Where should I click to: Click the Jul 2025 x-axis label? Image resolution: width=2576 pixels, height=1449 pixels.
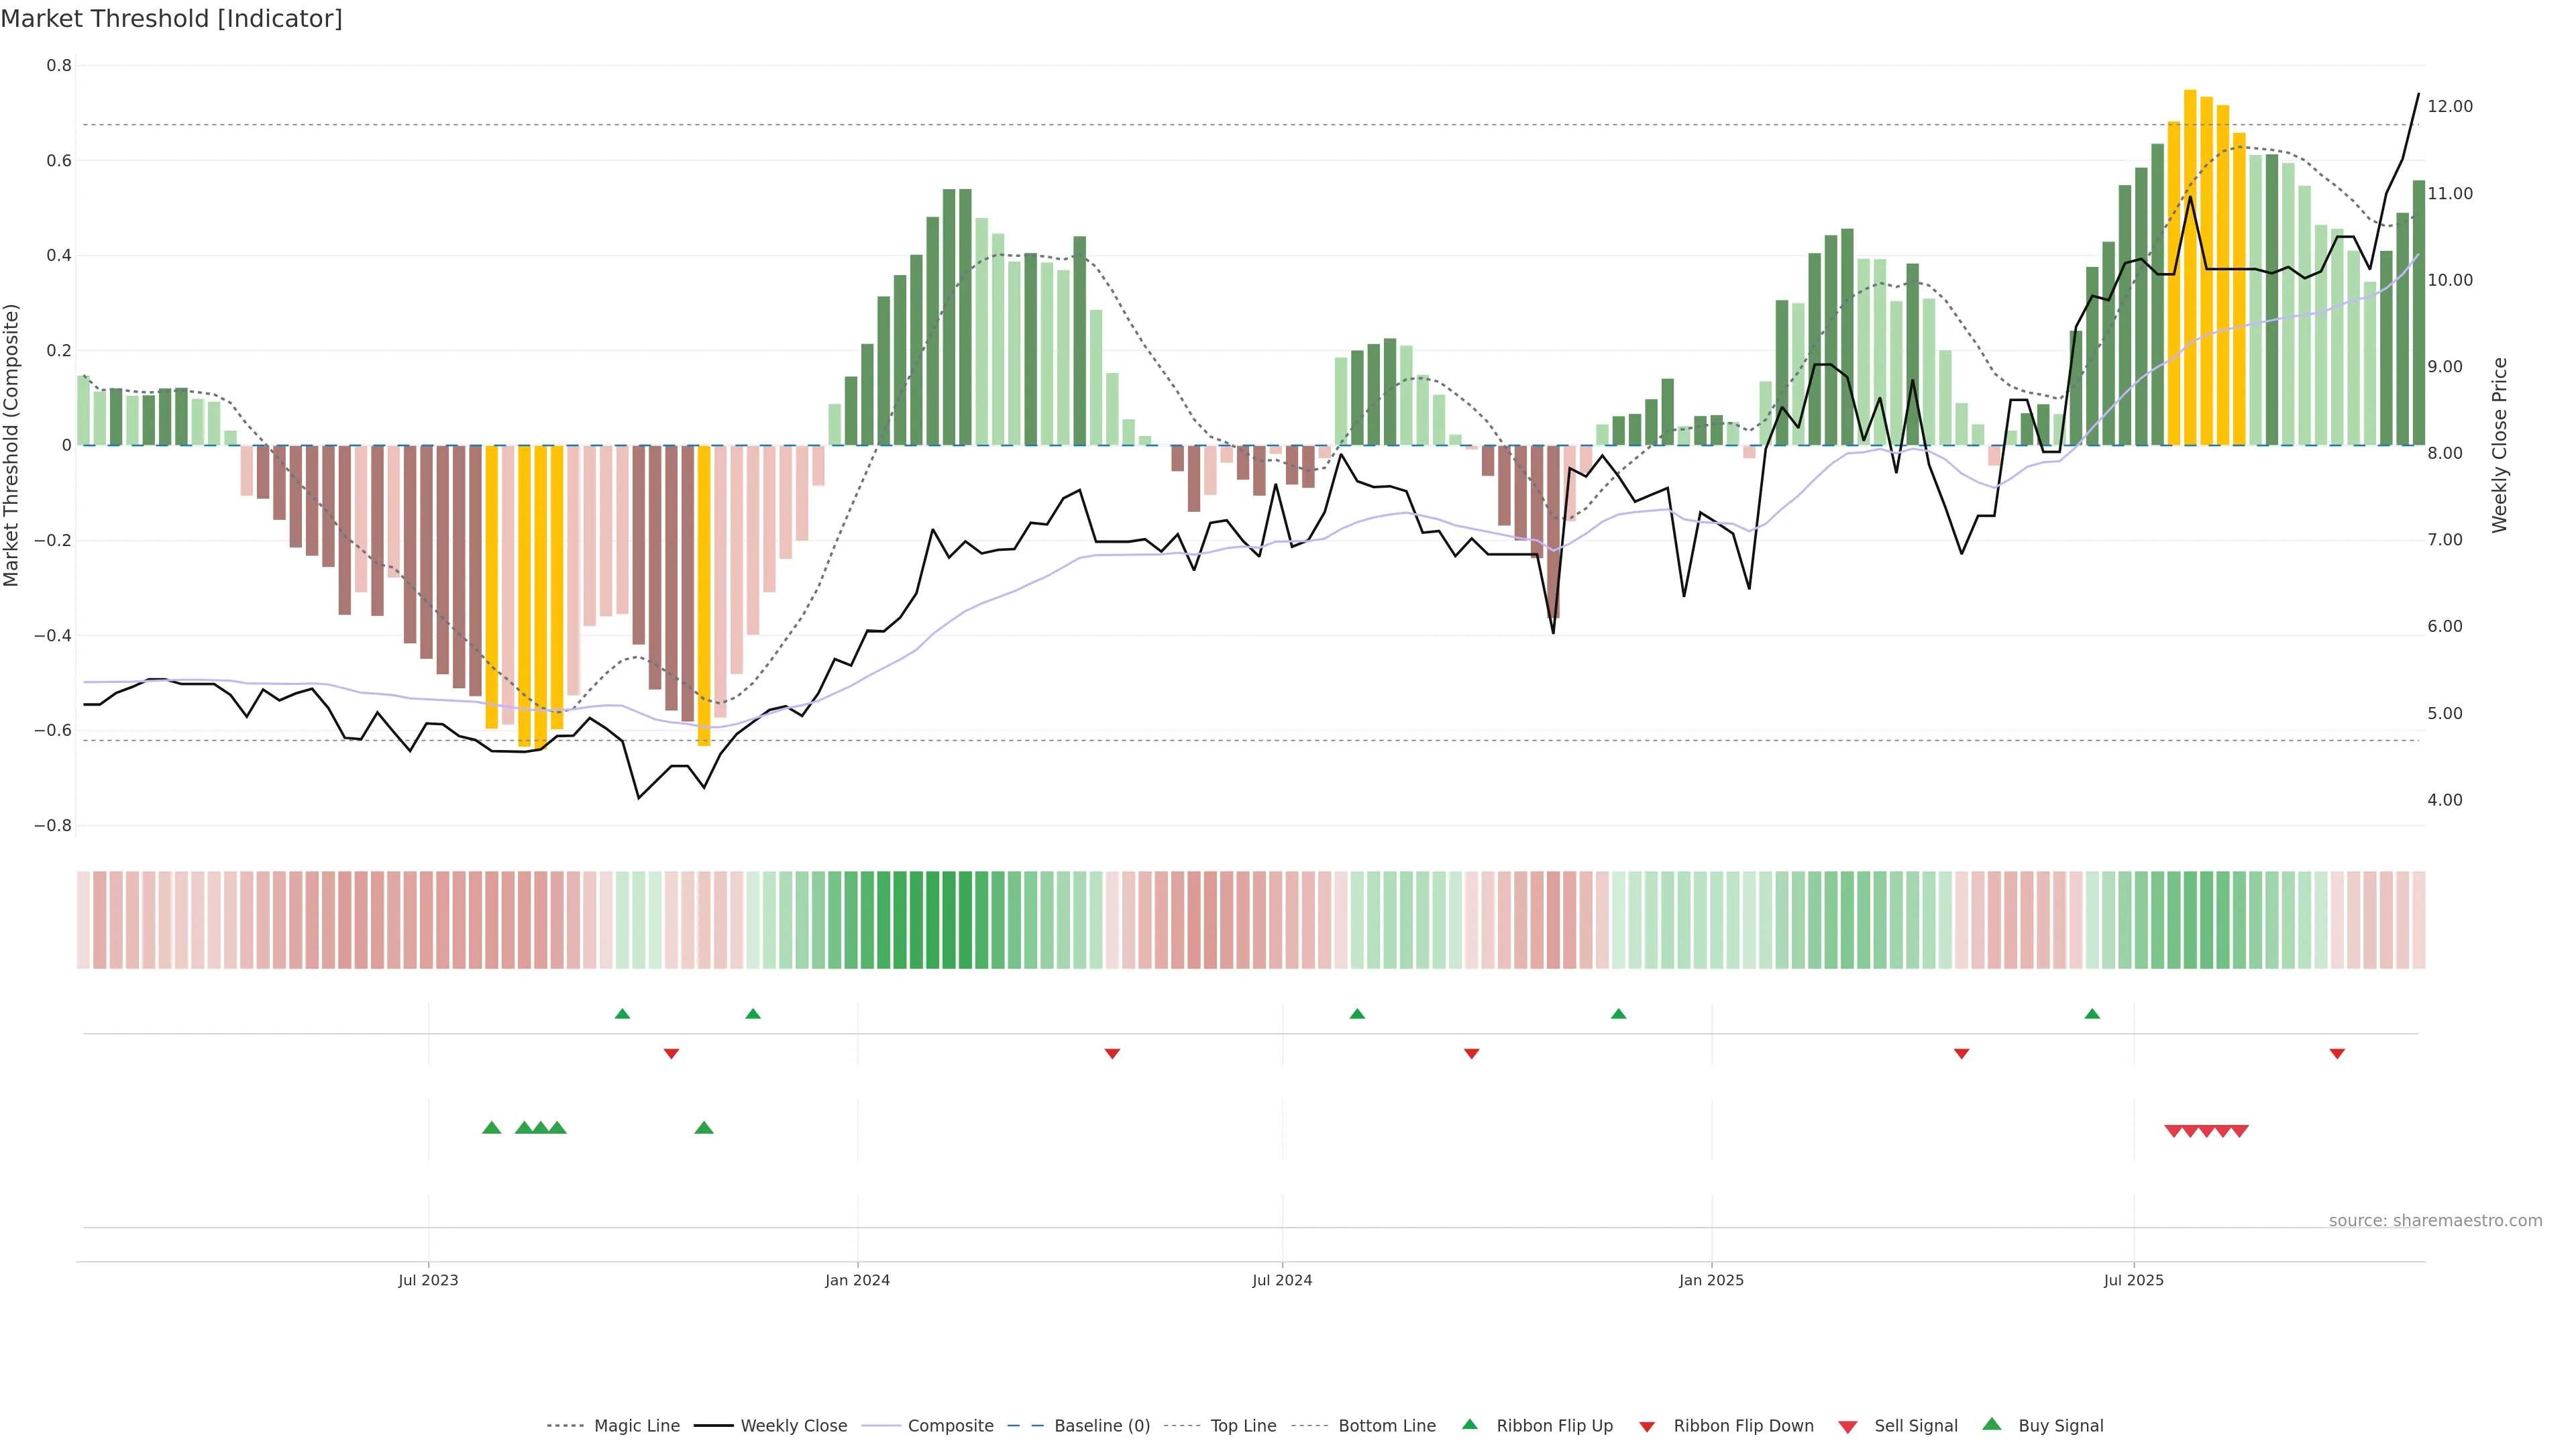tap(2133, 1280)
